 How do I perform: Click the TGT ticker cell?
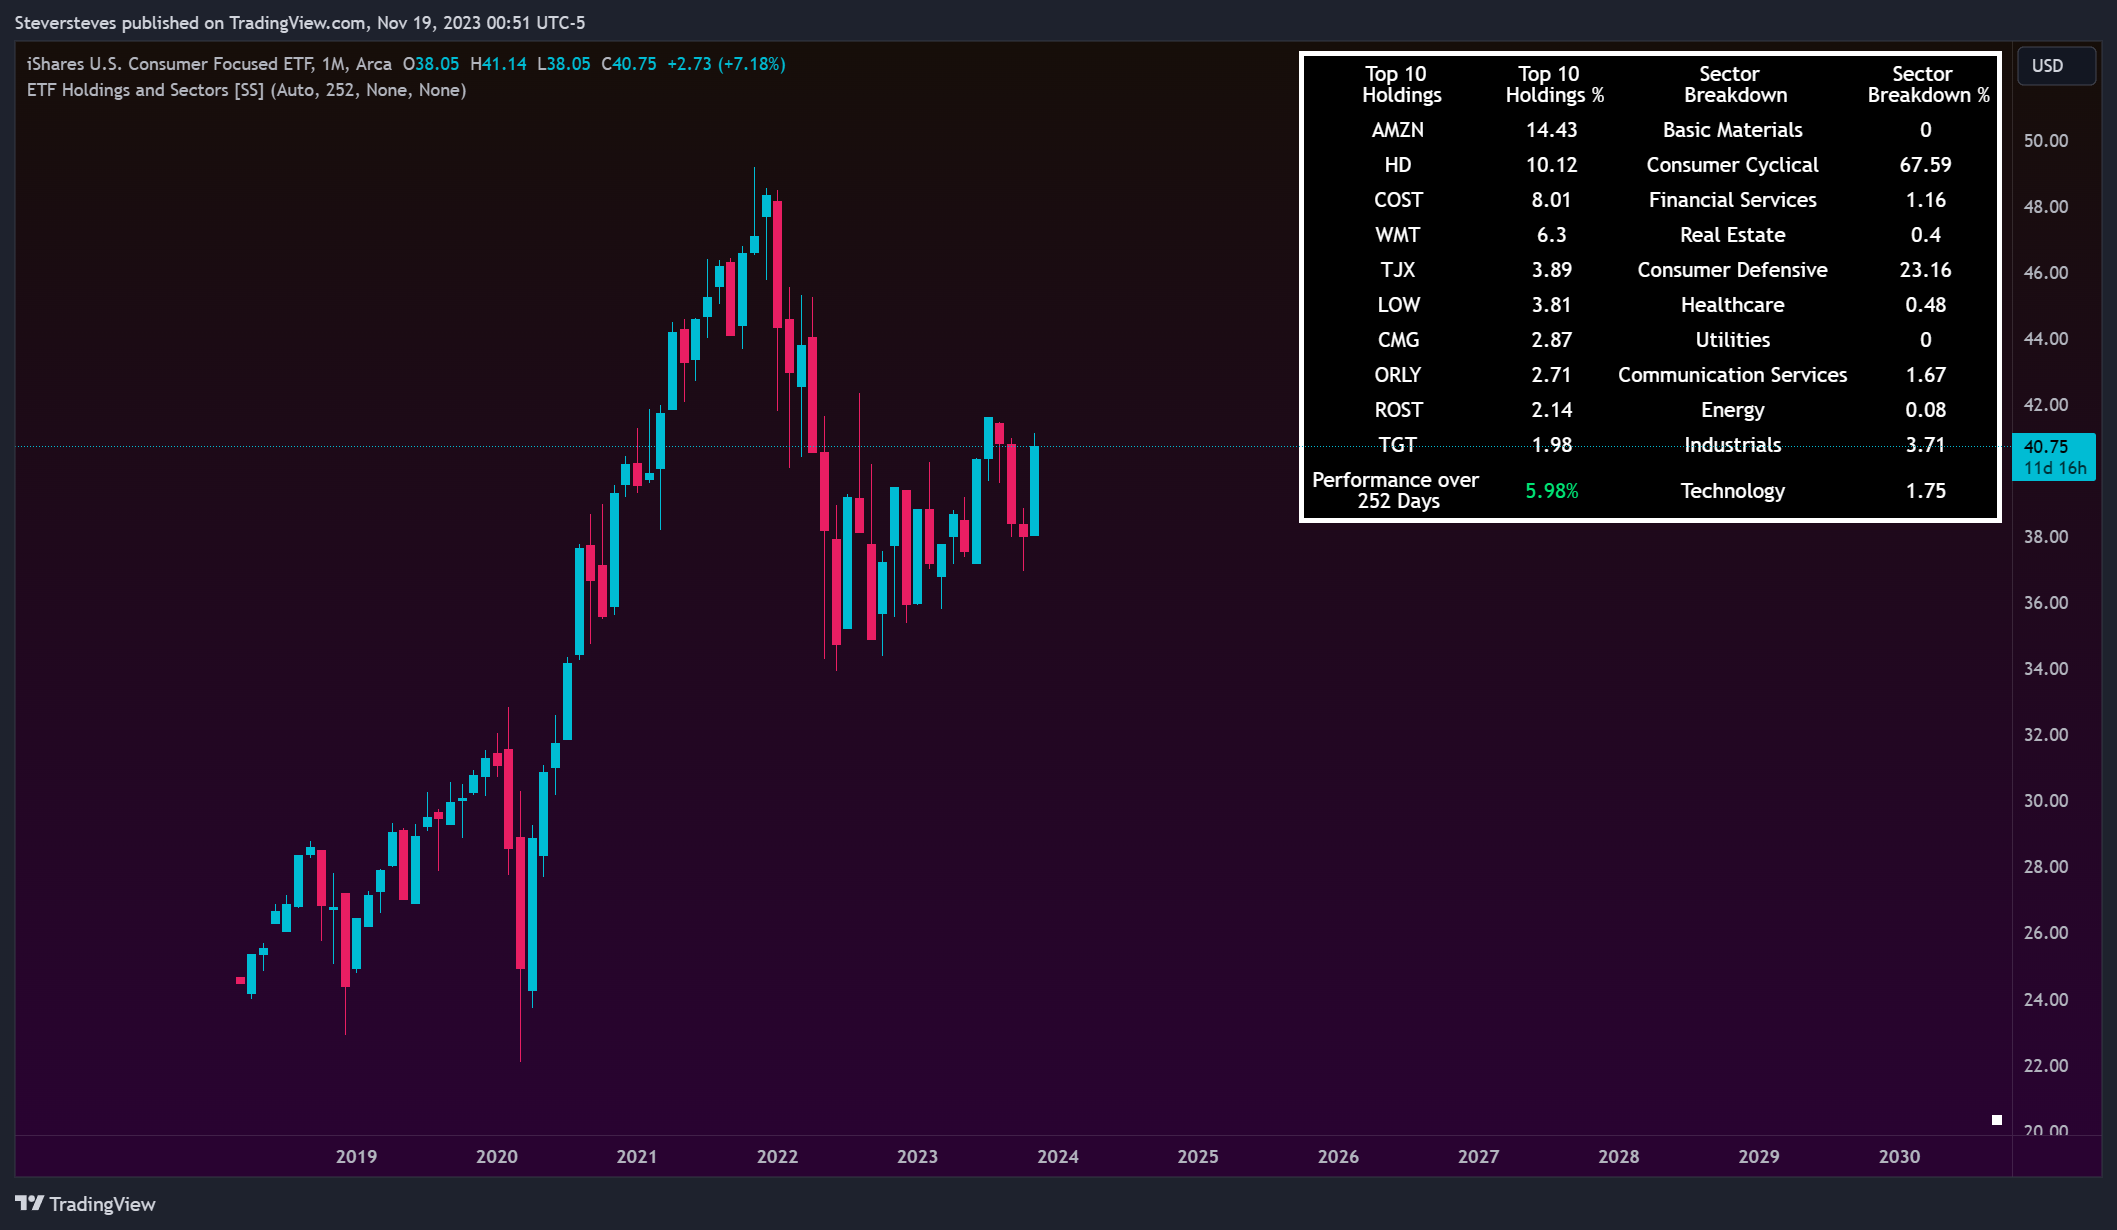1397,445
